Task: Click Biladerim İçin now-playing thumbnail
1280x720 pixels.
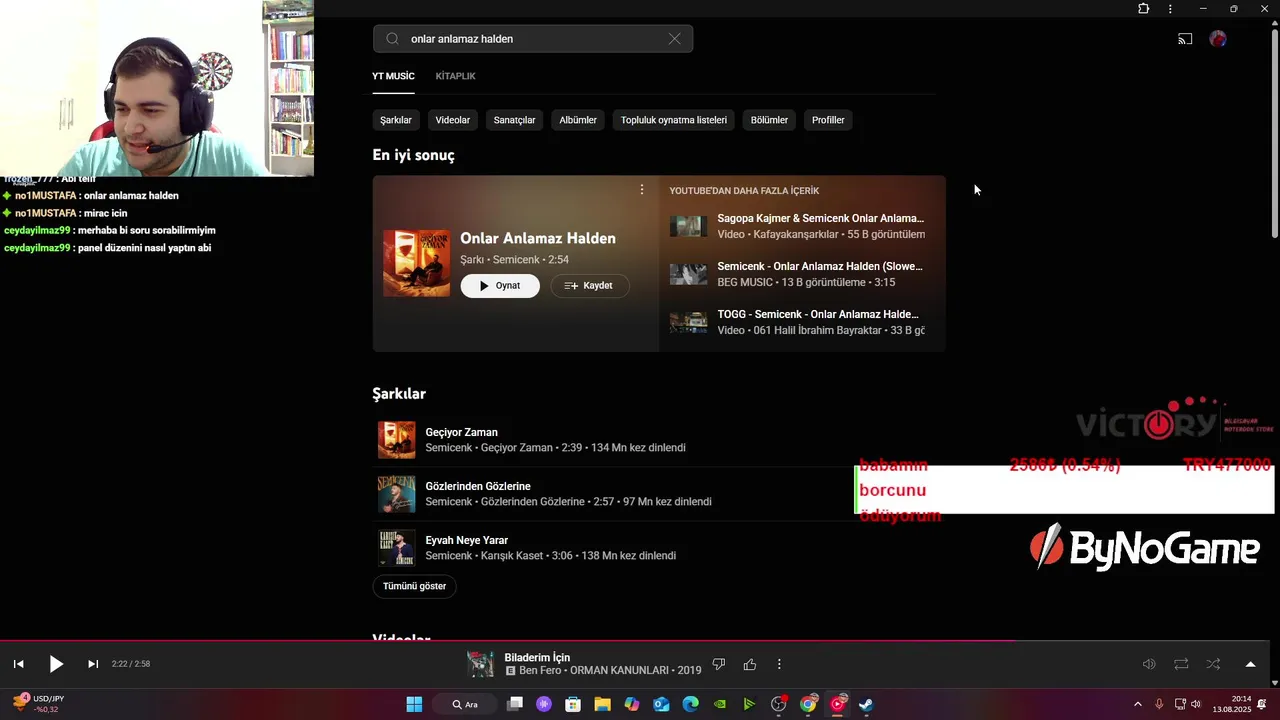Action: coord(481,664)
